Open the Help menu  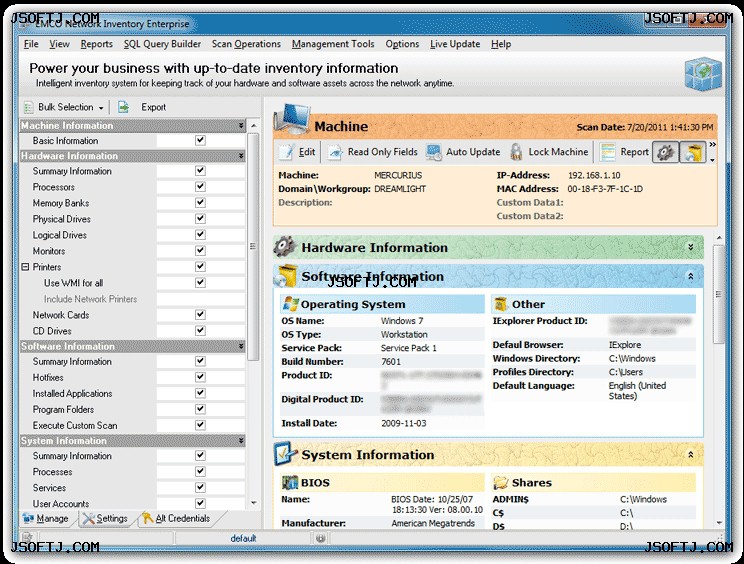pyautogui.click(x=501, y=44)
